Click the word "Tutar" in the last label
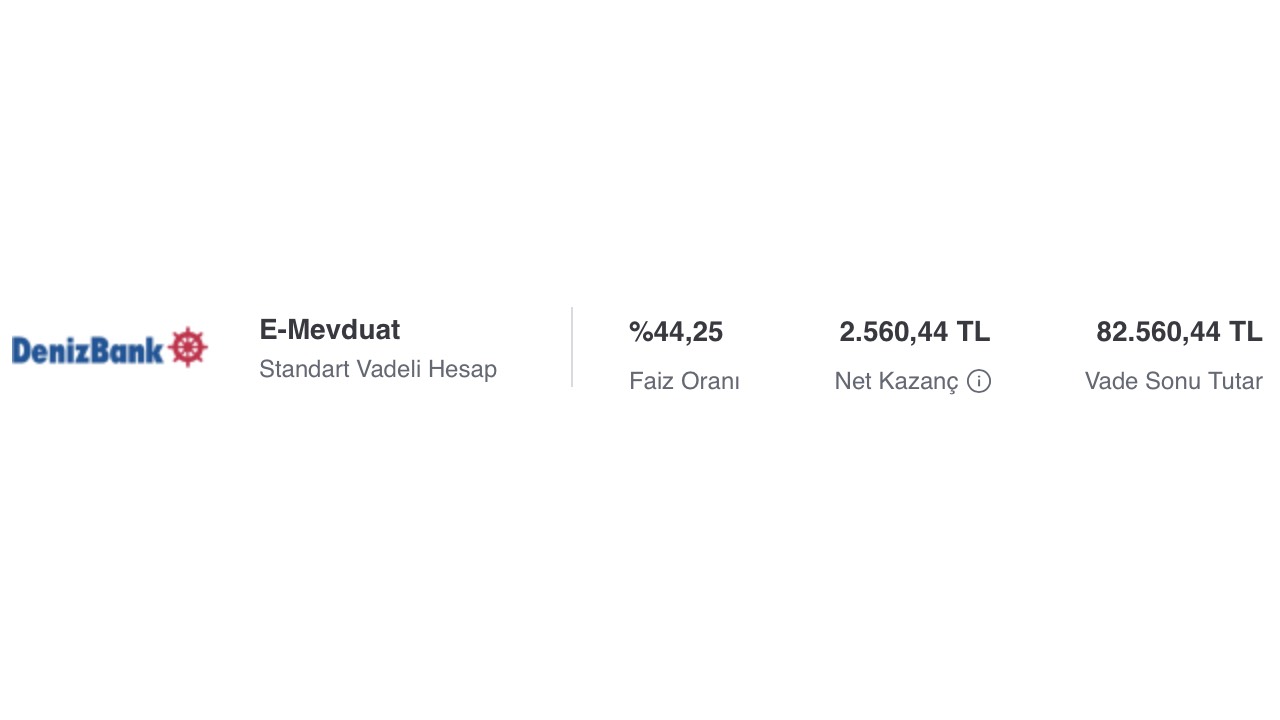The image size is (1280, 720). click(x=1235, y=381)
